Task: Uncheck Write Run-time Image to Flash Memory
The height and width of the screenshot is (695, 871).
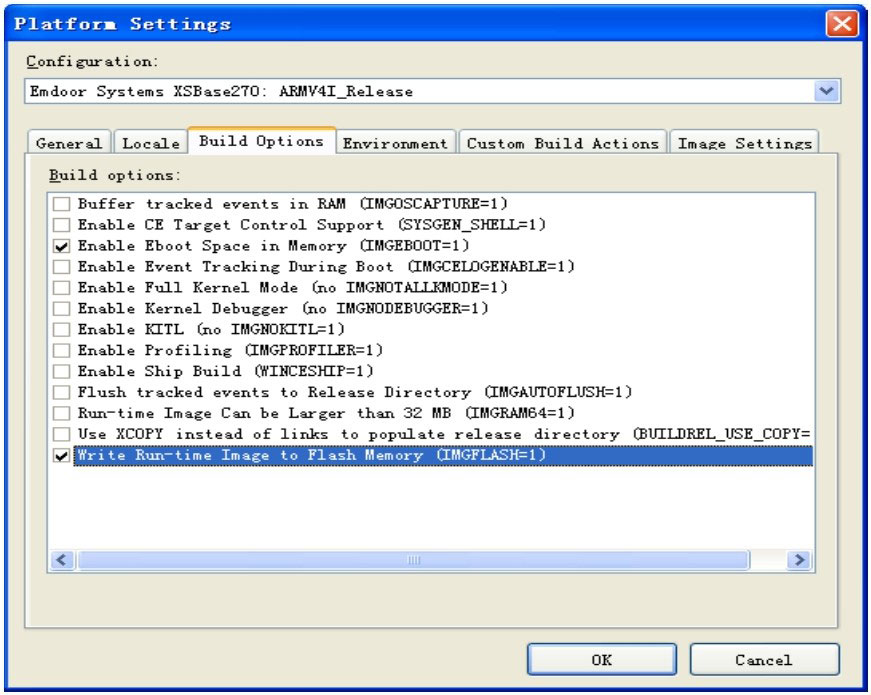Action: pos(62,456)
